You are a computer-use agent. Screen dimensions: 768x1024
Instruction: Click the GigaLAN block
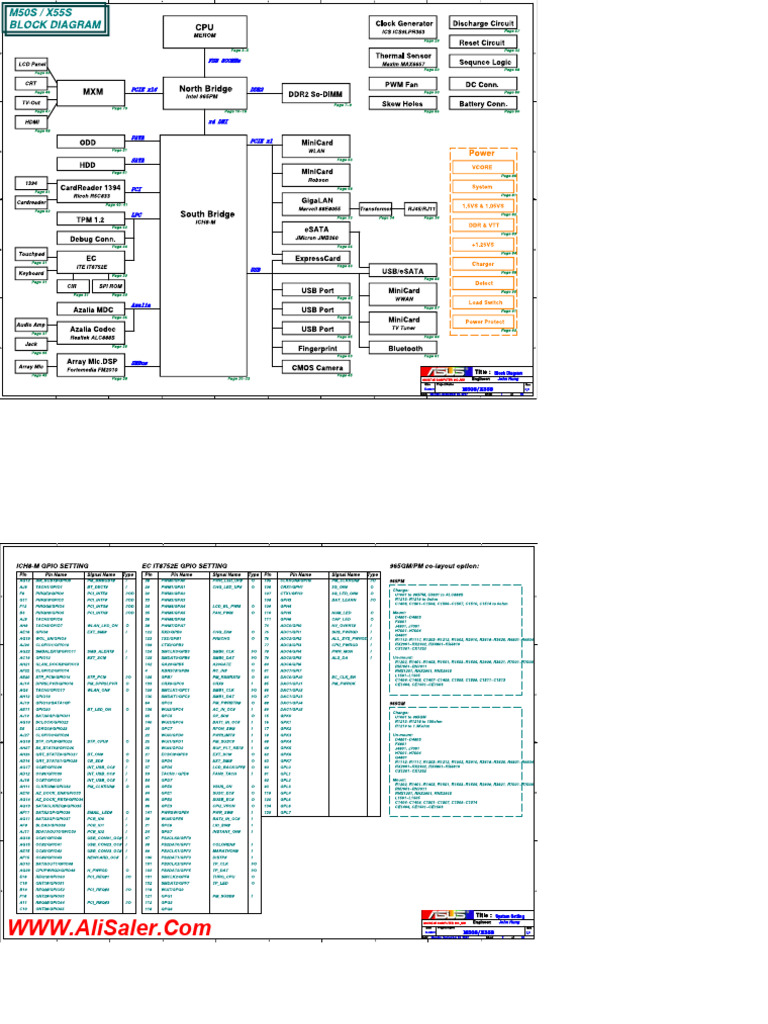tap(316, 204)
